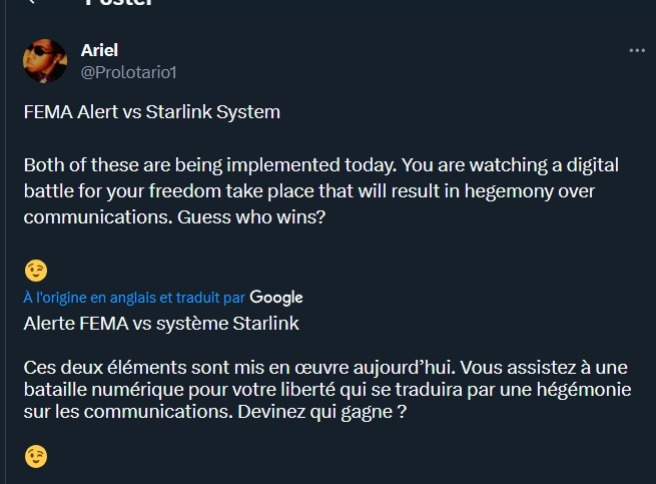The width and height of the screenshot is (656, 484).
Task: Click French line starting 'Ces deux éléments'
Action: tap(325, 368)
